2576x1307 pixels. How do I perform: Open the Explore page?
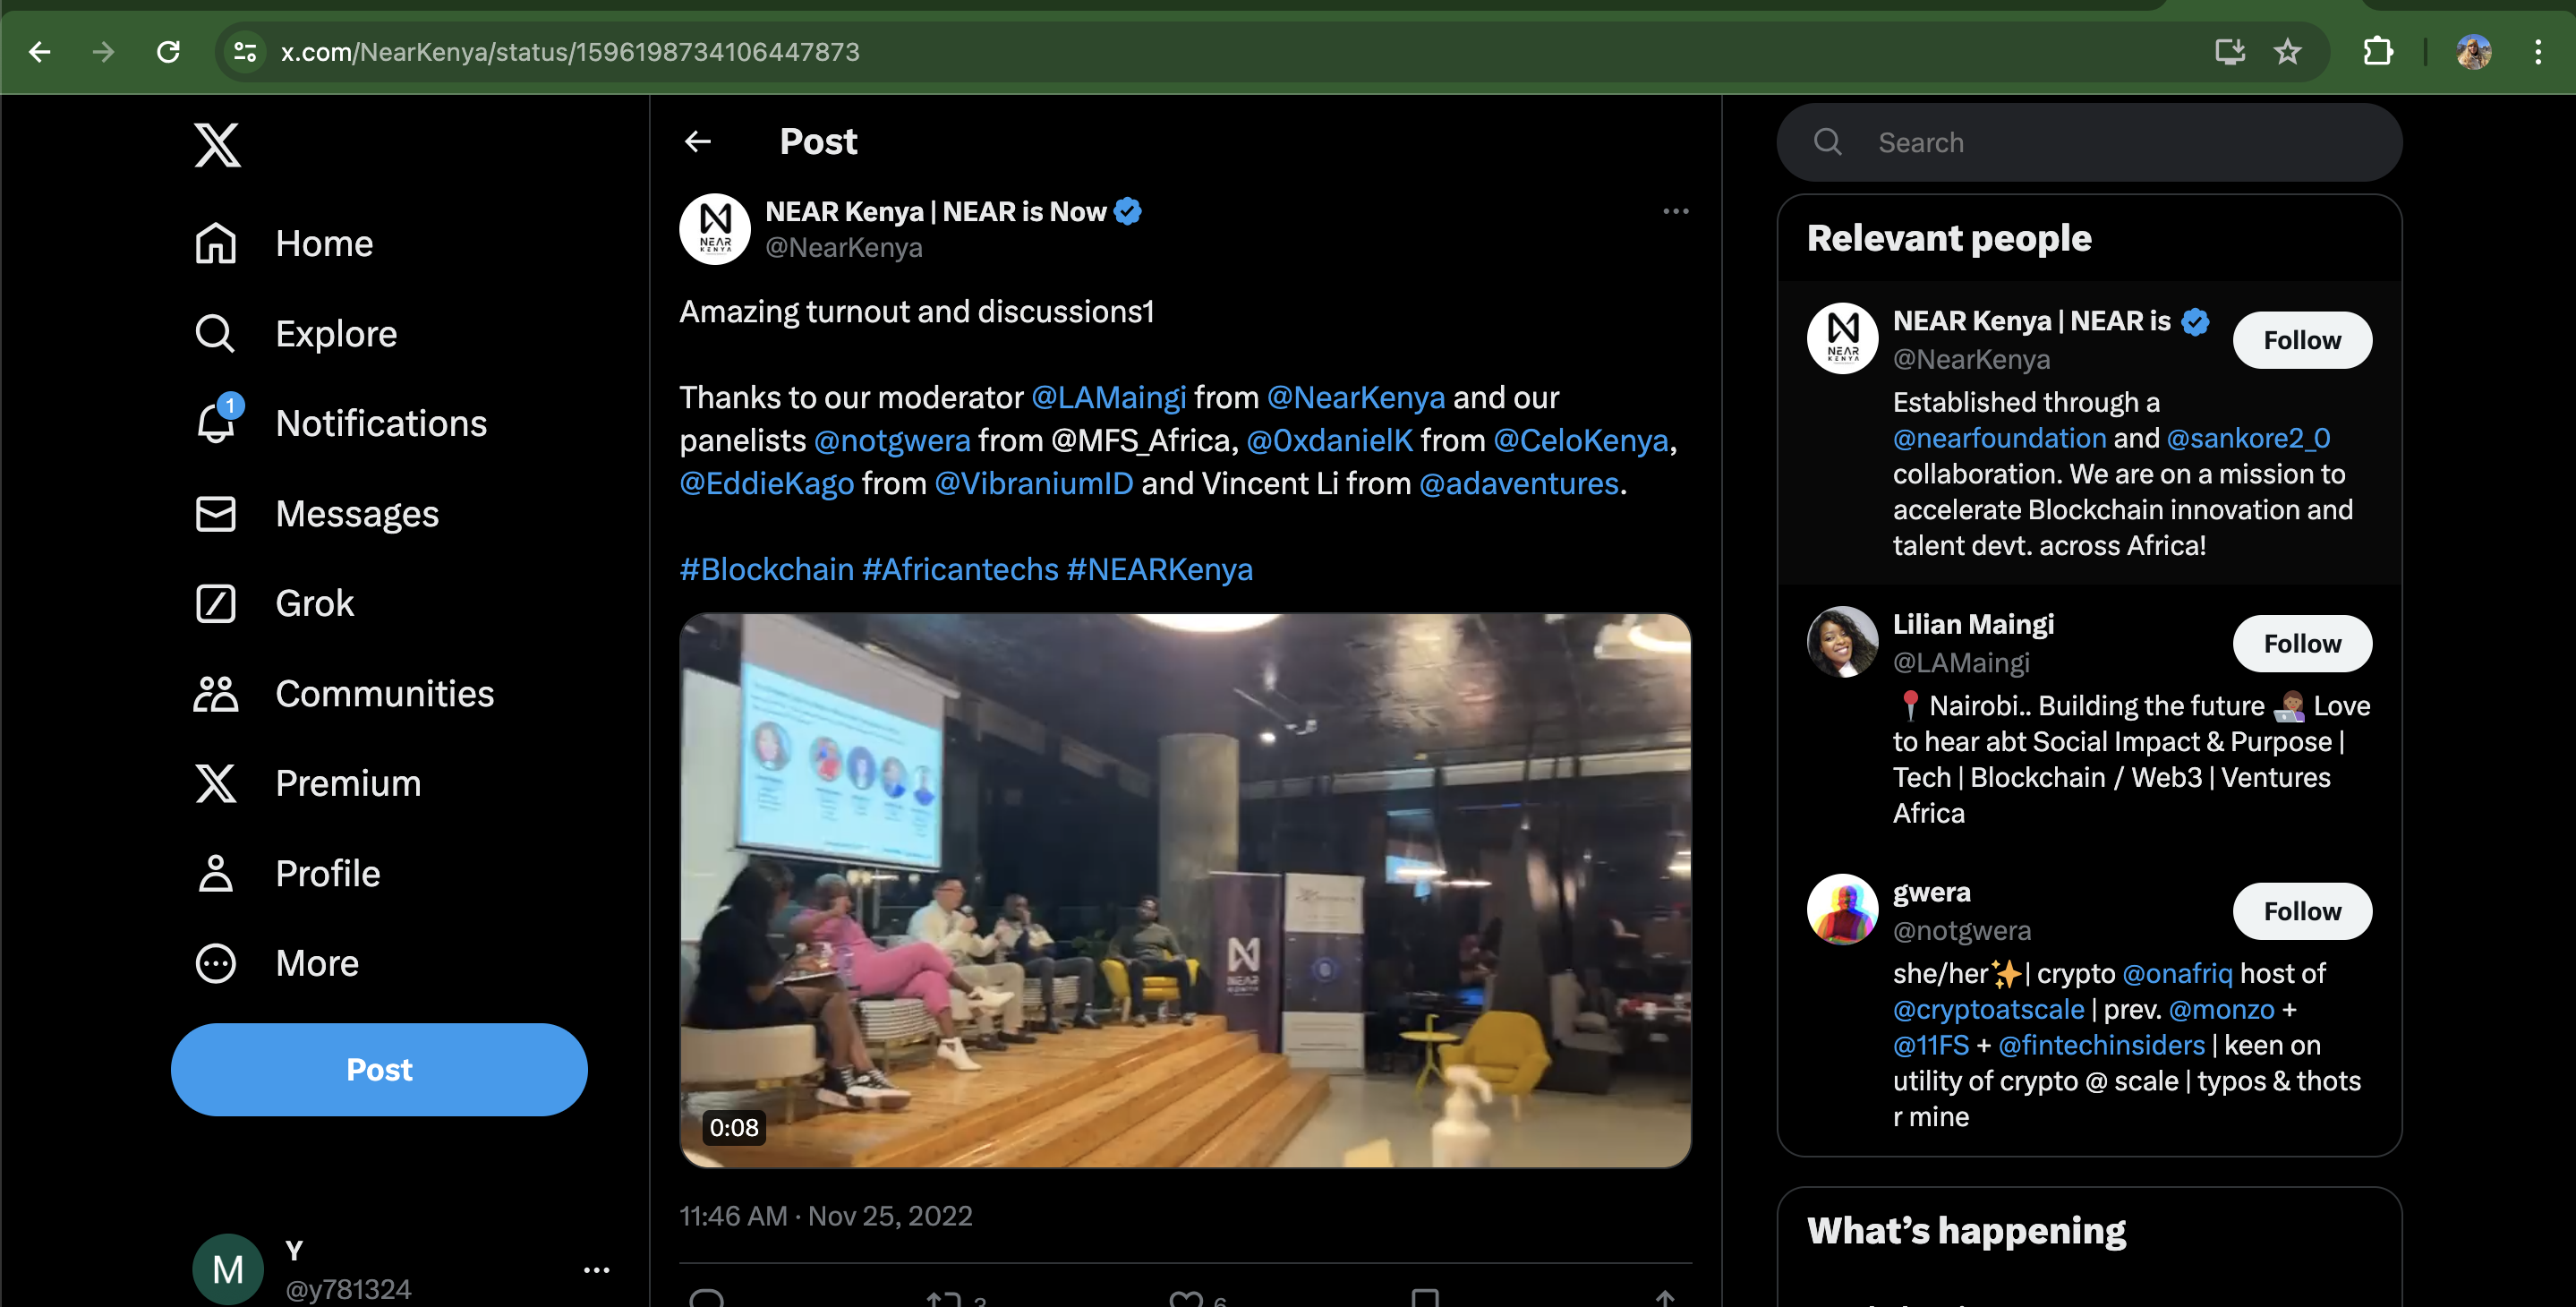point(296,334)
